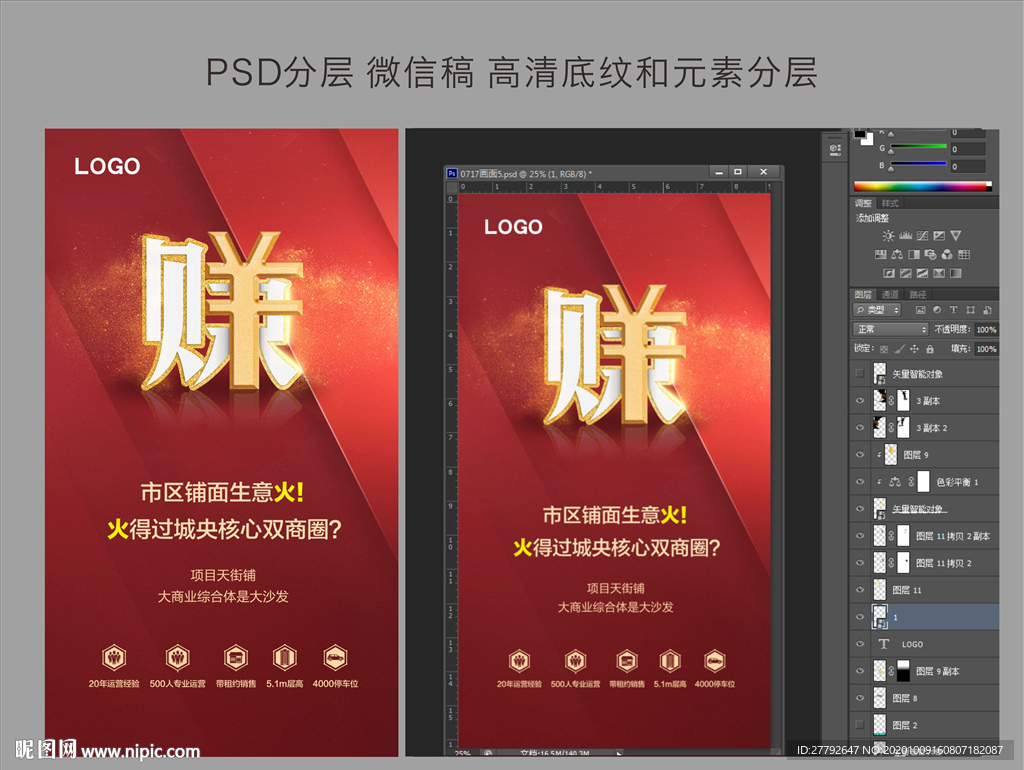Add a Levels adjustment (histogram icon)
This screenshot has width=1024, height=770.
pyautogui.click(x=905, y=236)
